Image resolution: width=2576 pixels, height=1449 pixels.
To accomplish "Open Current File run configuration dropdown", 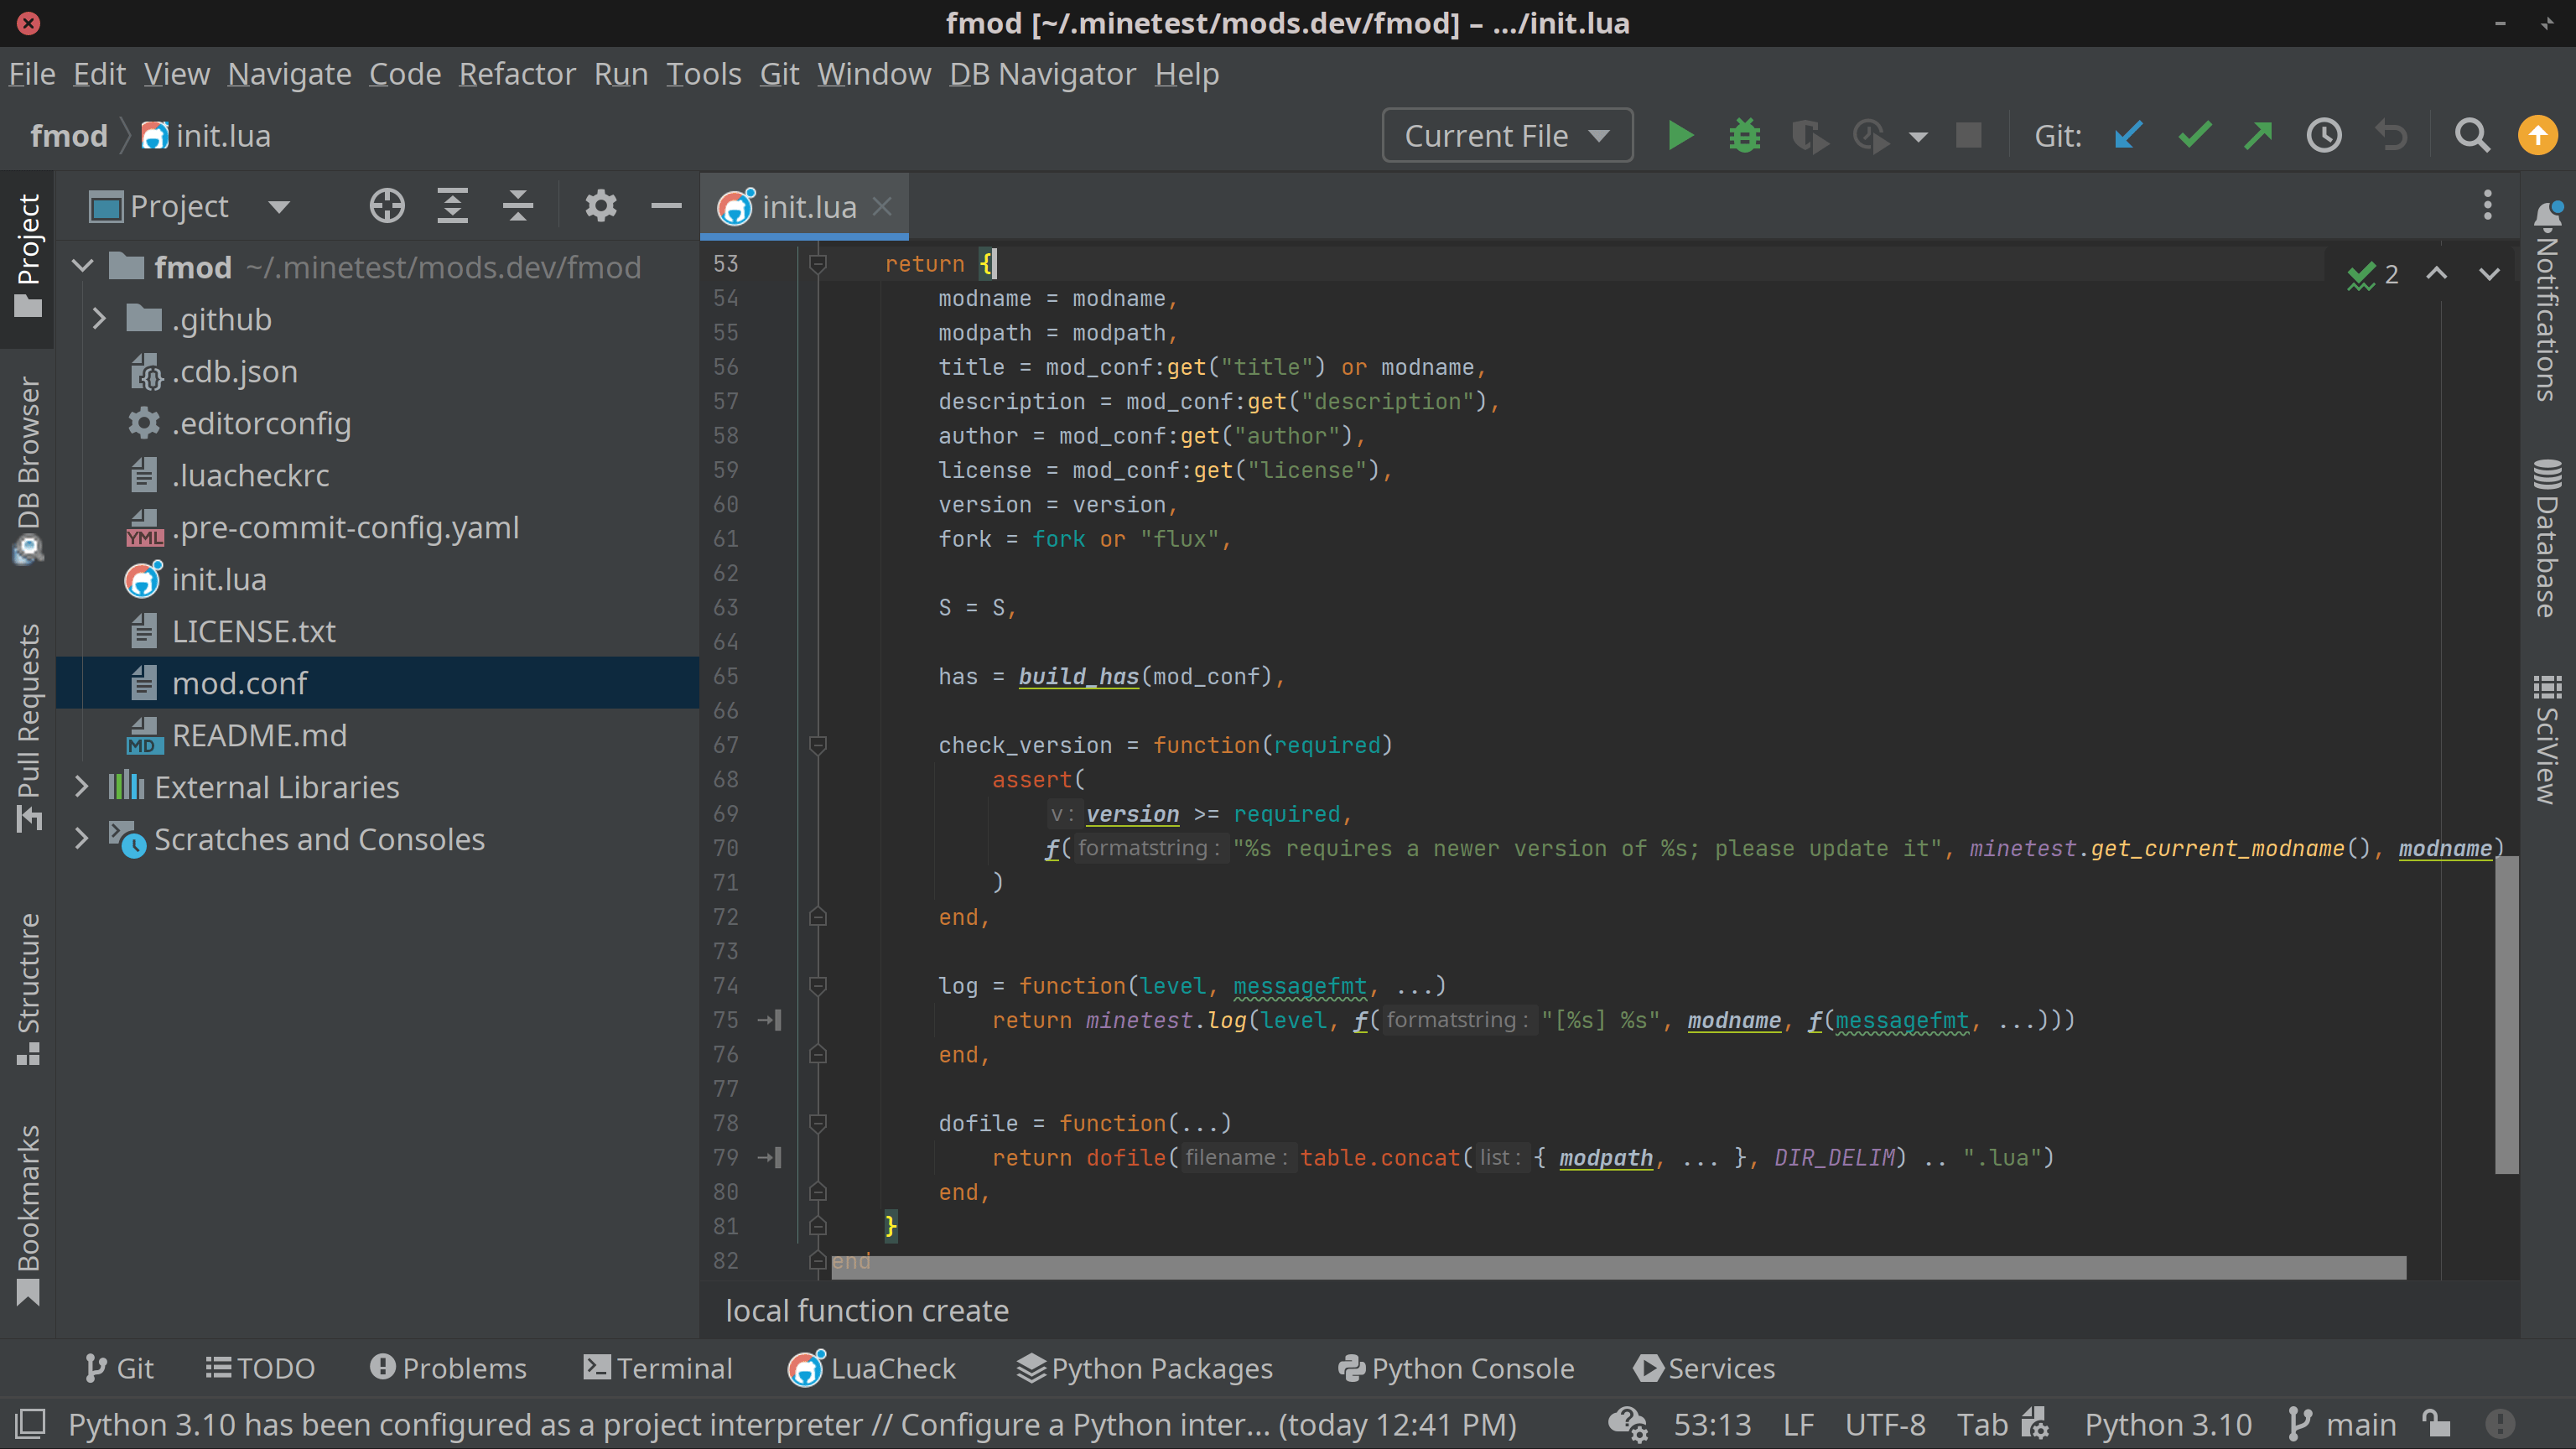I will pyautogui.click(x=1507, y=135).
